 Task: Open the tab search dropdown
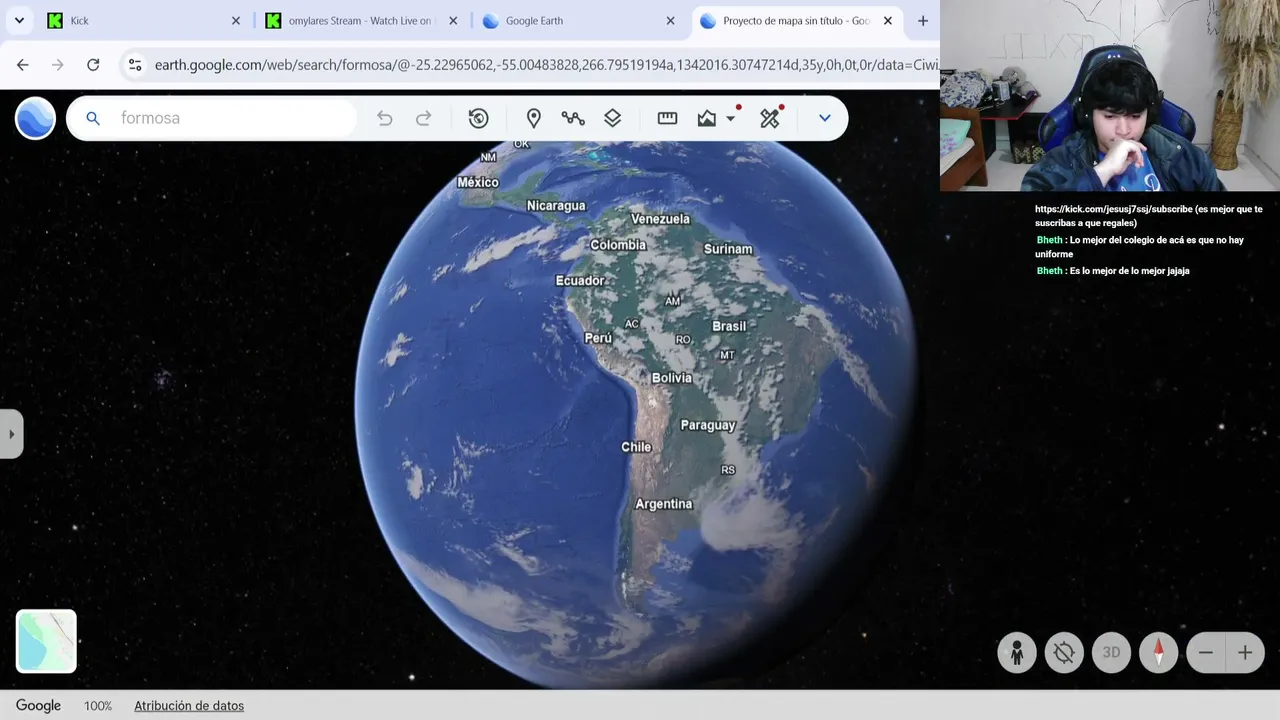point(19,21)
